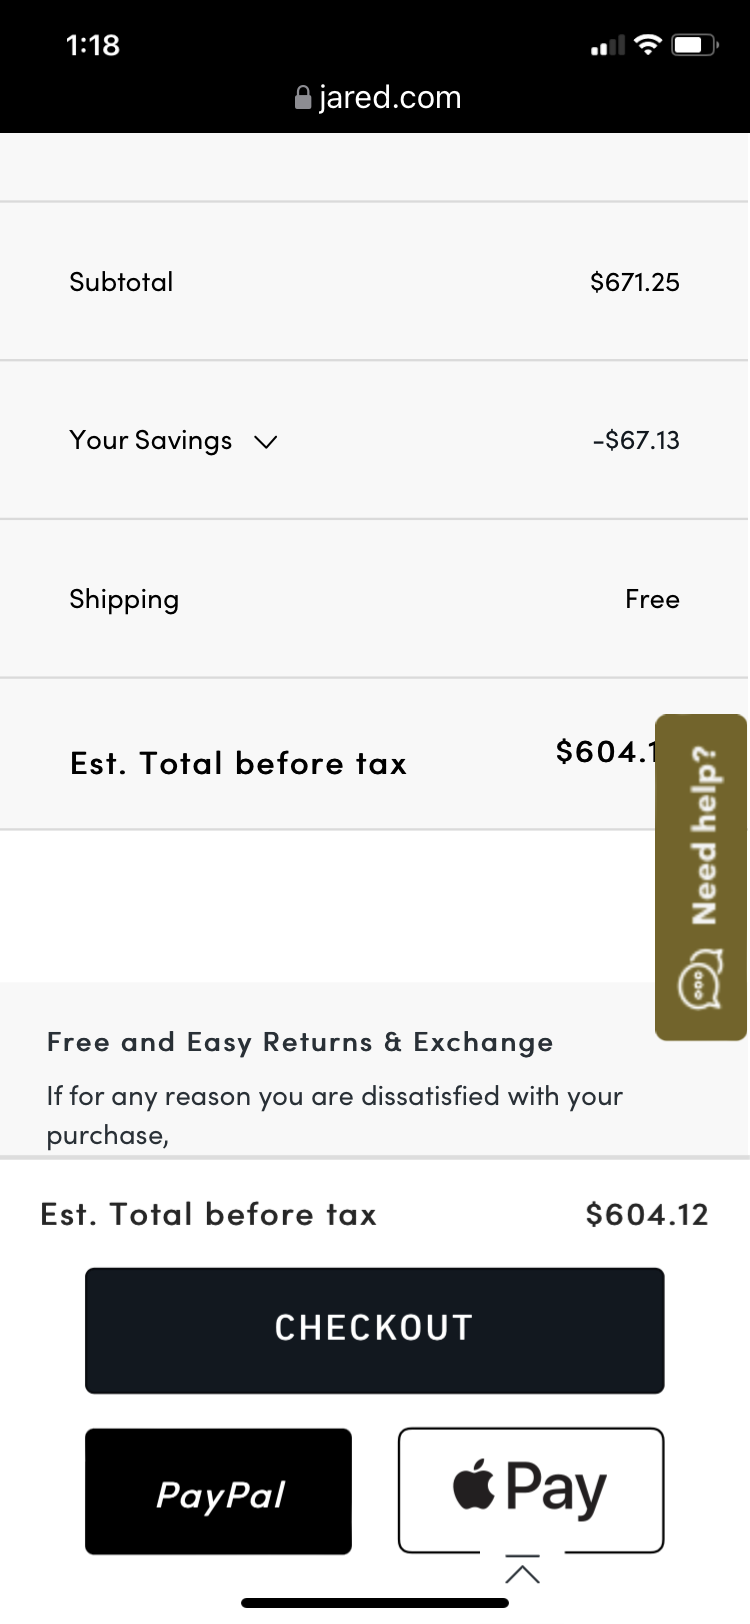
Task: Choose the Apple Pay button
Action: click(x=530, y=1489)
